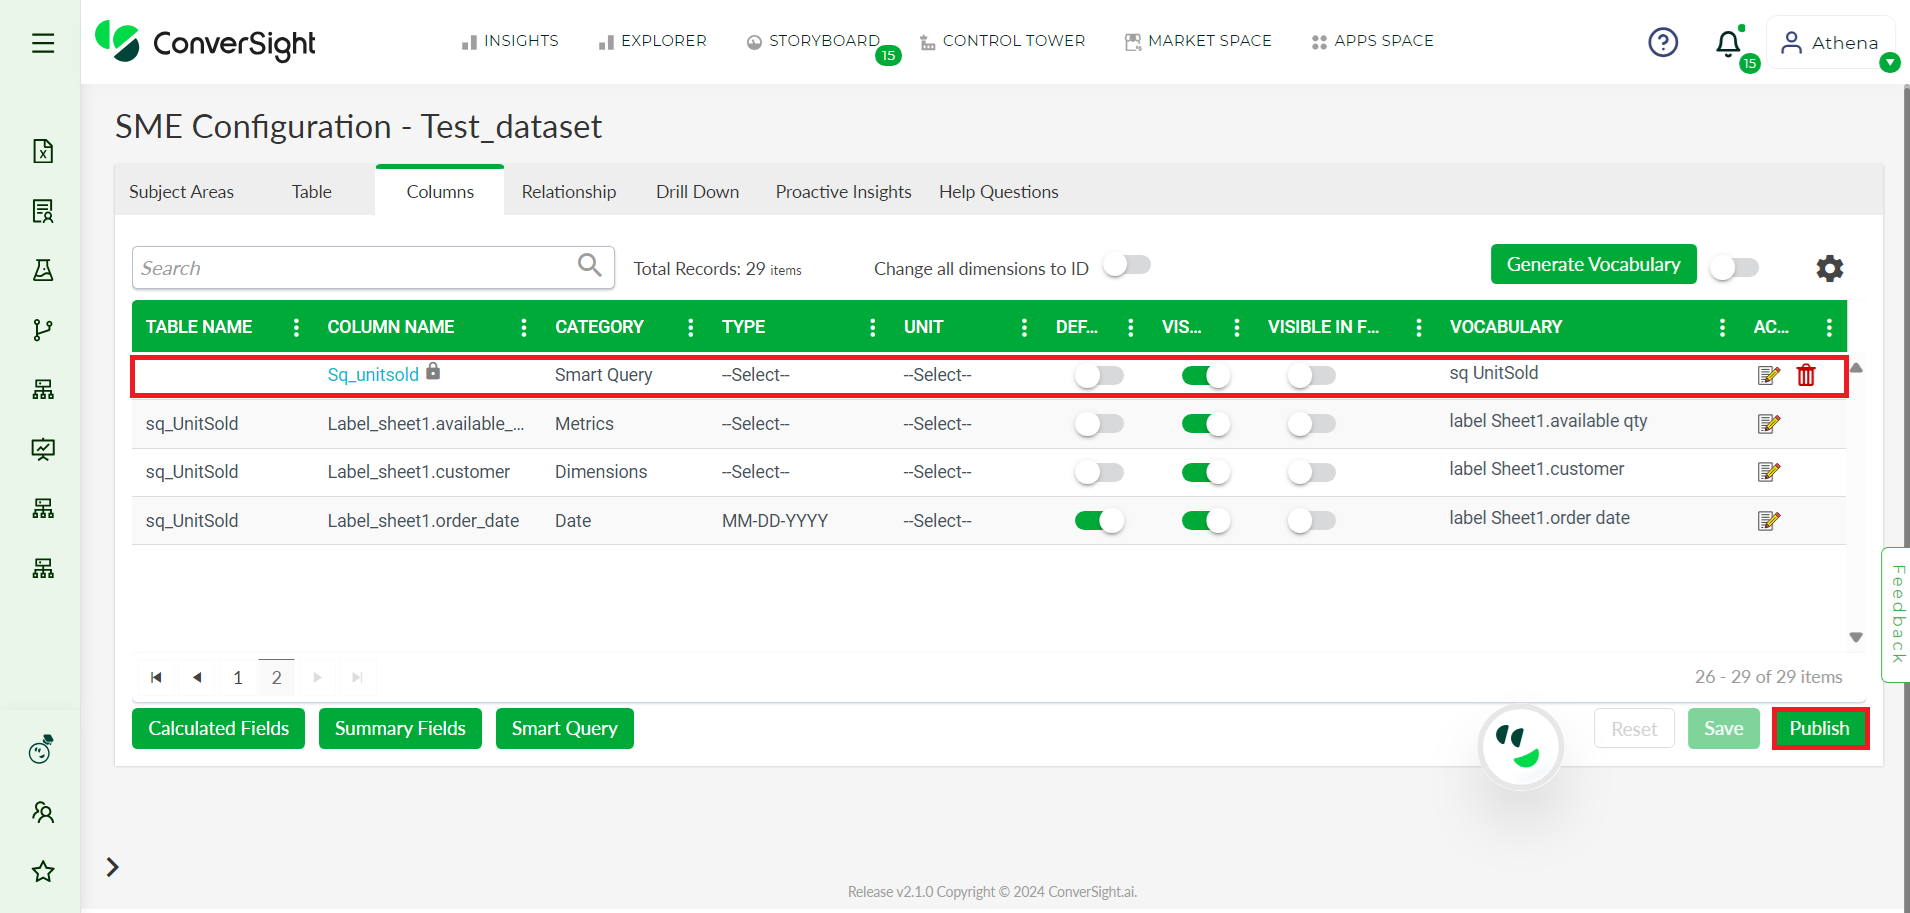Switch to Subject Areas tab
Viewport: 1910px width, 913px height.
(181, 192)
